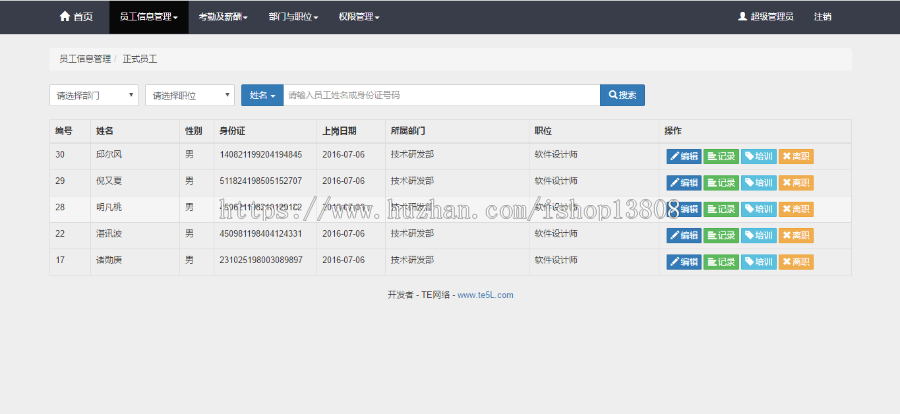This screenshot has width=900, height=414.
Task: Click the 超级管理员 user account
Action: tap(766, 17)
